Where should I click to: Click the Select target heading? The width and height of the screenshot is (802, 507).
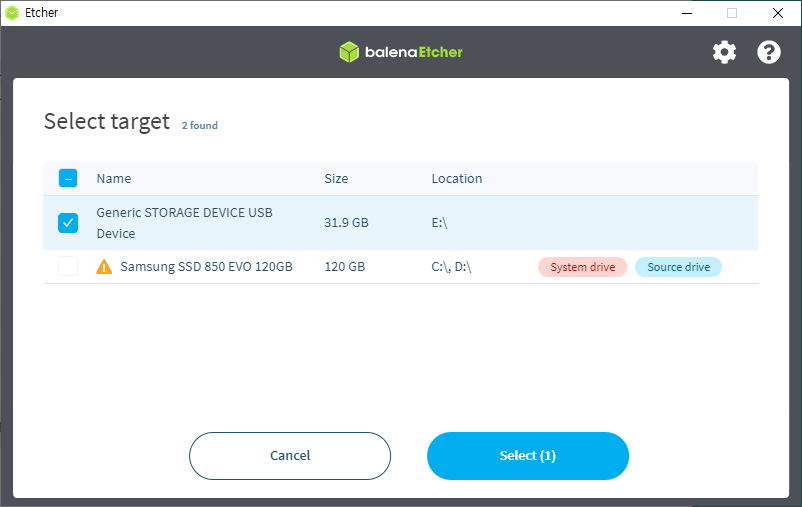(107, 122)
